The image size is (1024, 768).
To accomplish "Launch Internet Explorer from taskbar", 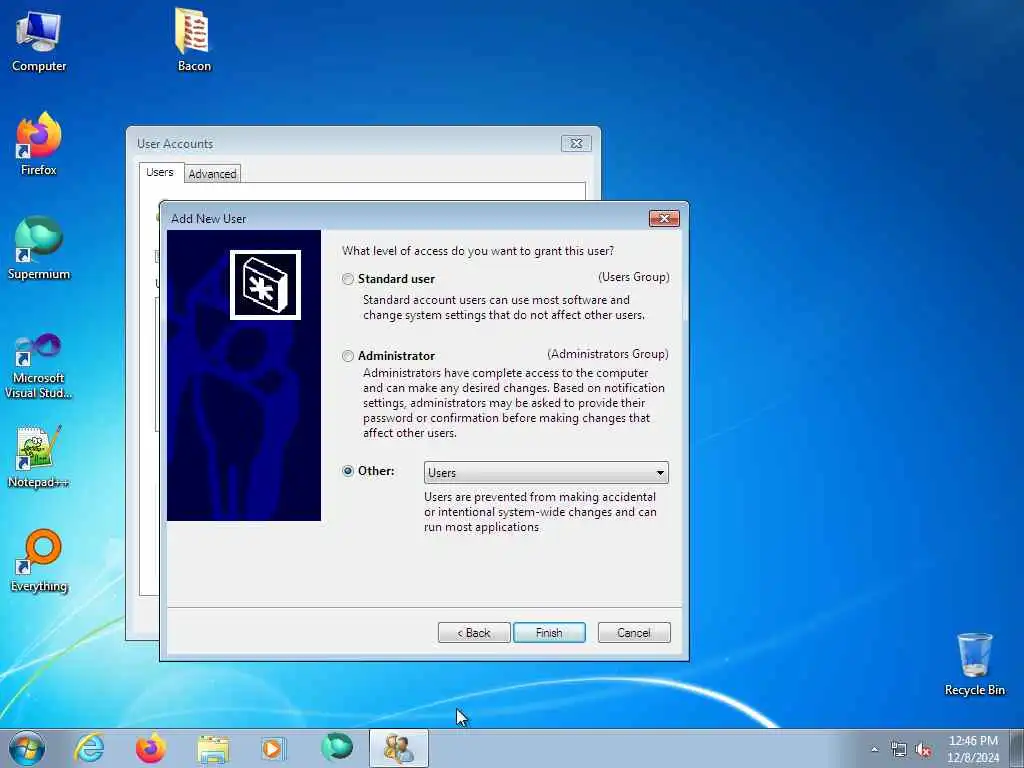I will point(89,748).
